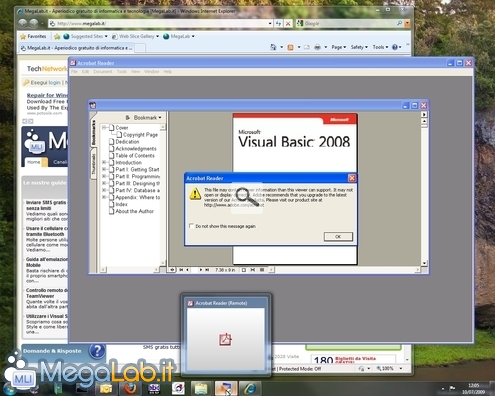
Task: Toggle the navigation pane button
Action: coord(172,270)
